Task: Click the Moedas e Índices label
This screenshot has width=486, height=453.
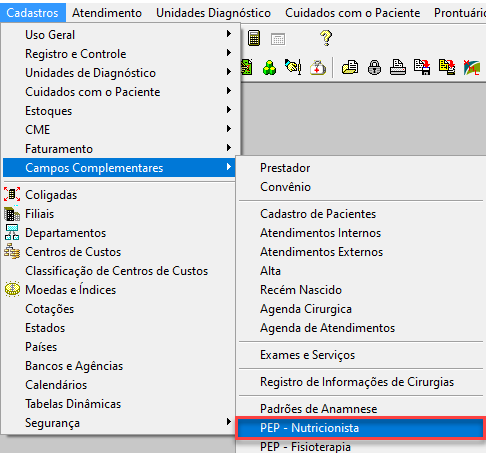Action: tap(71, 290)
